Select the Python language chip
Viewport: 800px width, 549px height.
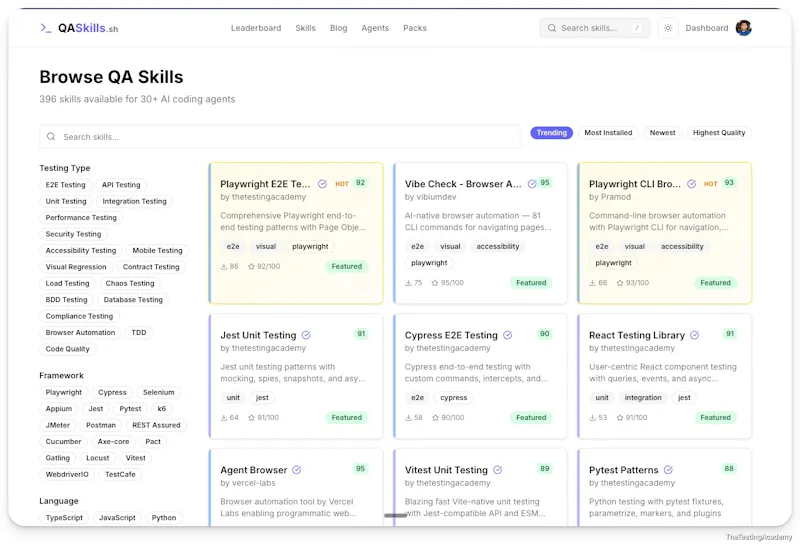(x=164, y=517)
